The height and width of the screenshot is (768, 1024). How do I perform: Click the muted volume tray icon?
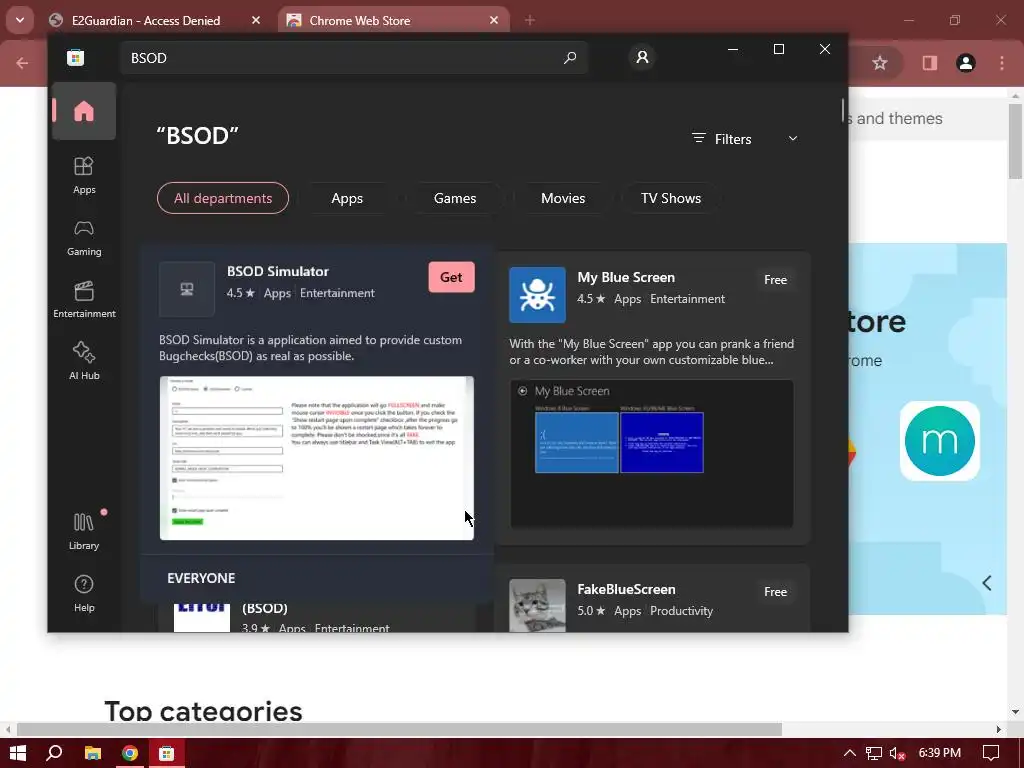pyautogui.click(x=897, y=754)
